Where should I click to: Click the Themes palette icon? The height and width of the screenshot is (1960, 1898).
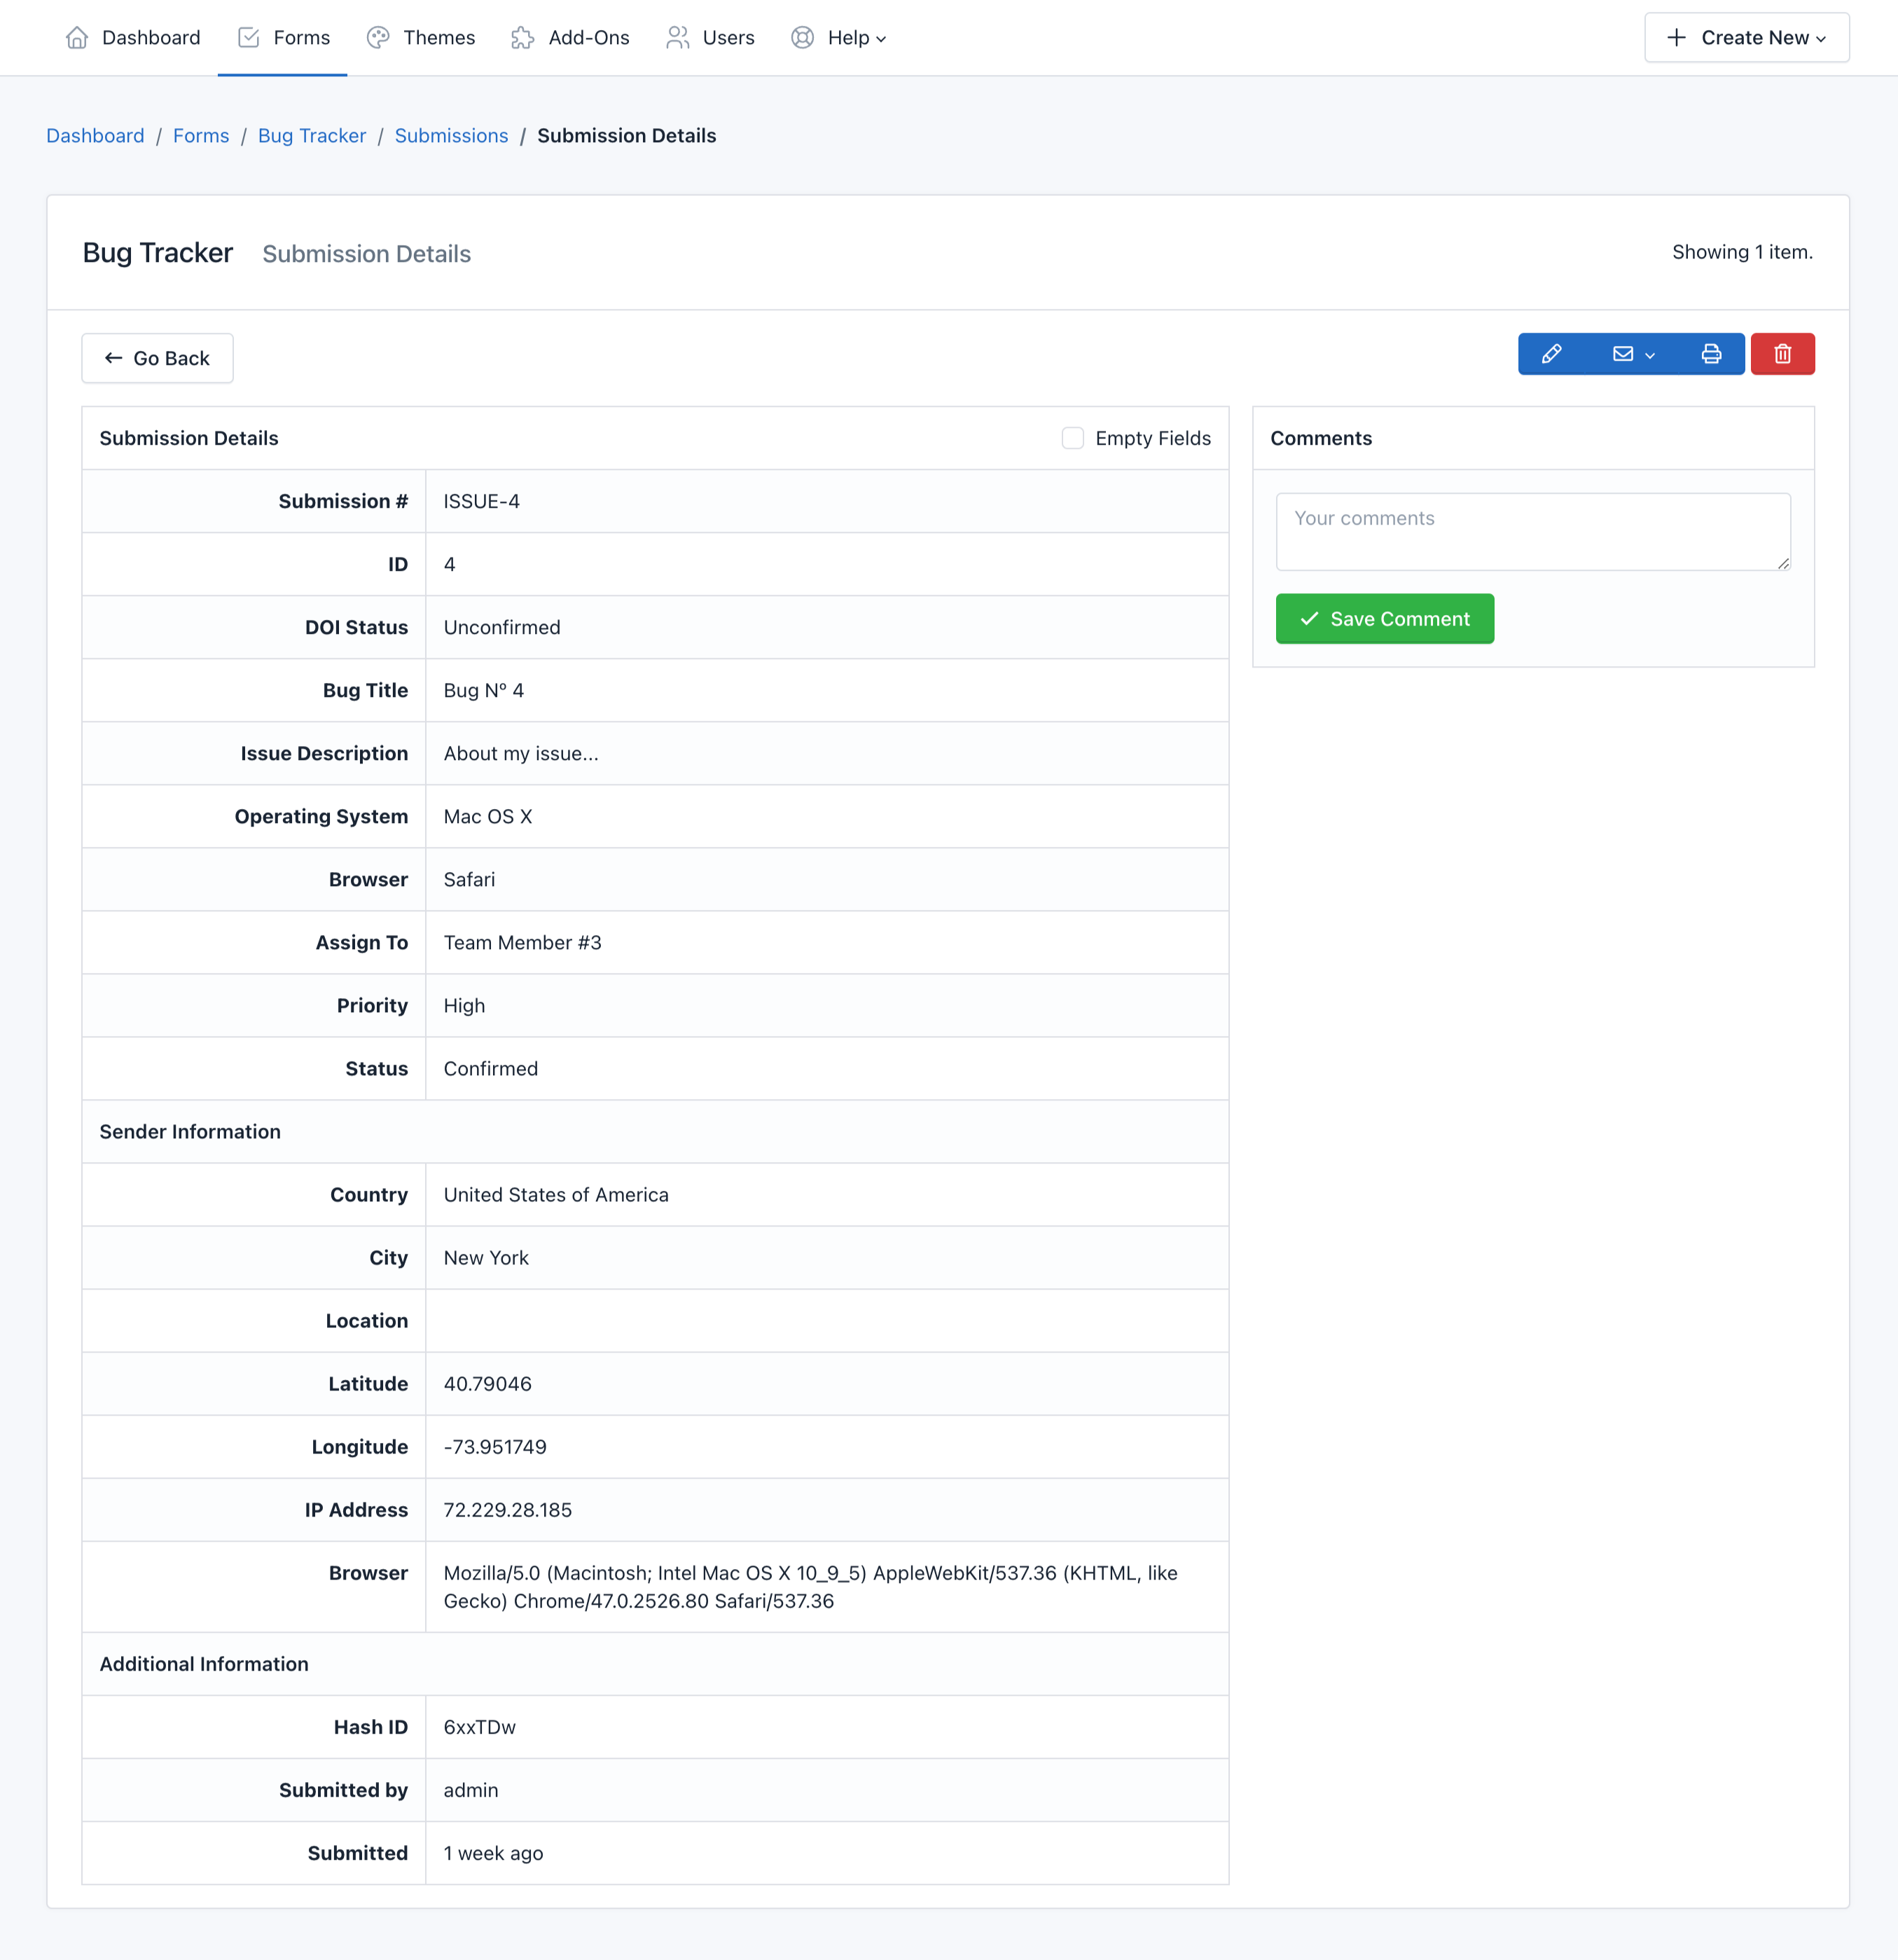point(377,37)
